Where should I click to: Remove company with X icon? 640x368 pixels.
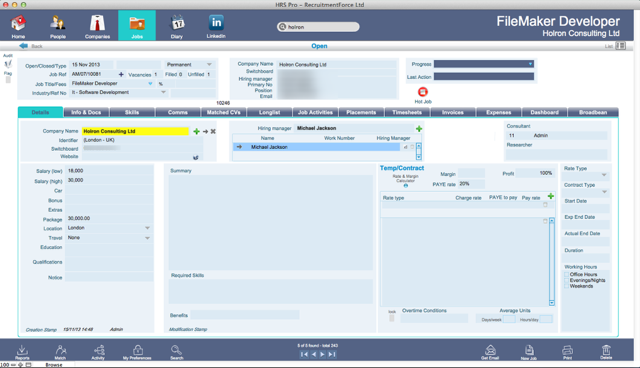click(213, 131)
